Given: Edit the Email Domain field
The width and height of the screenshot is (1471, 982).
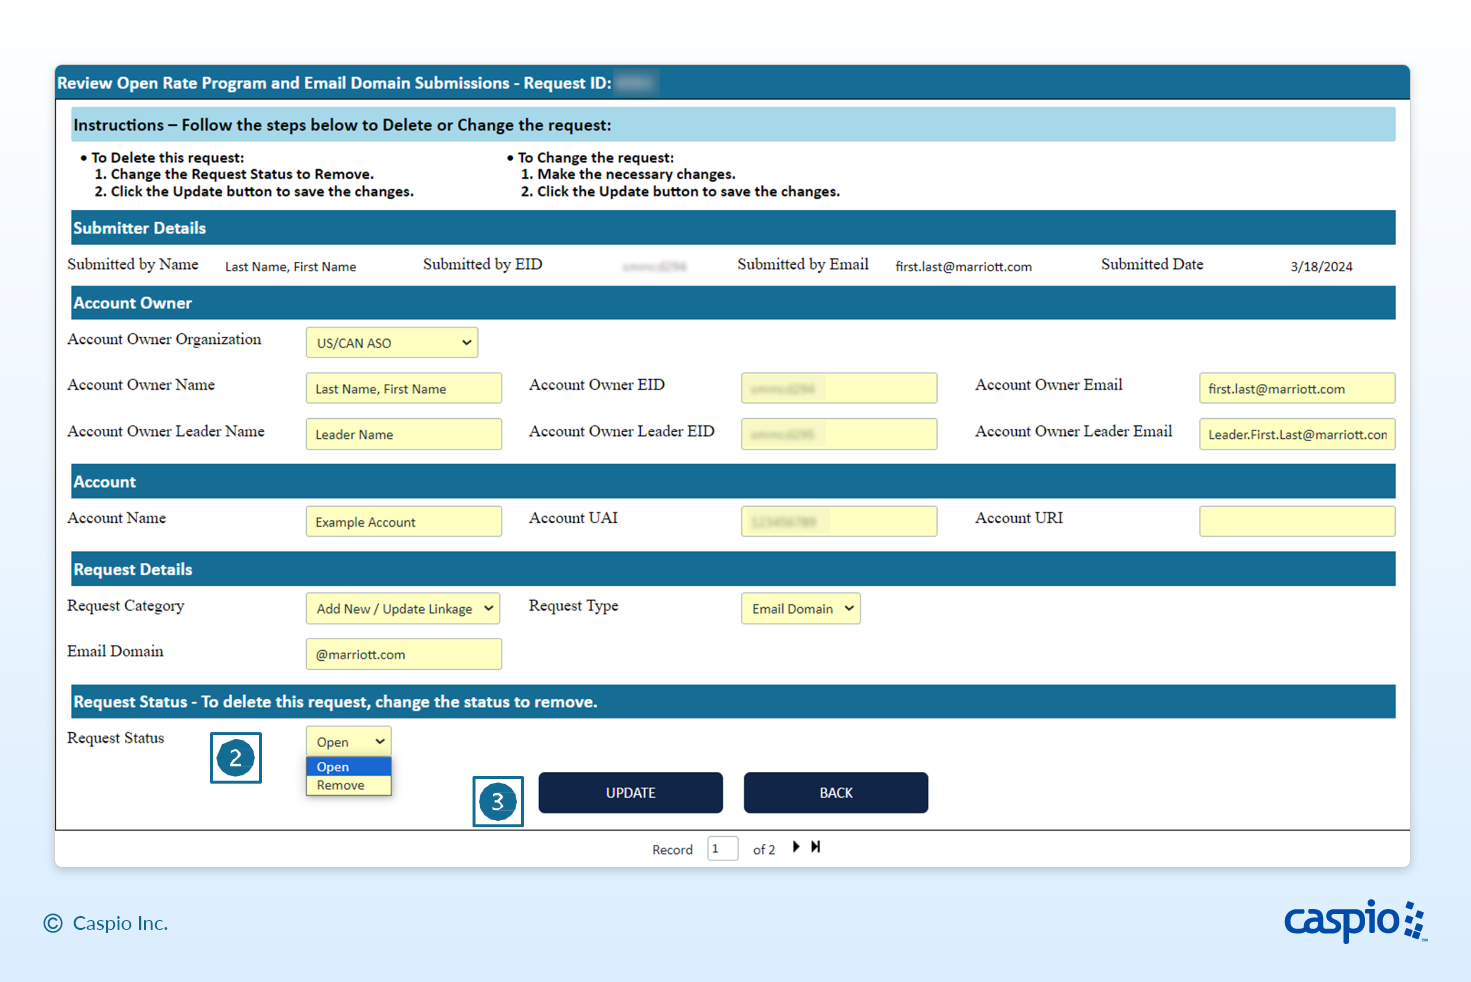Looking at the screenshot, I should click(x=403, y=655).
